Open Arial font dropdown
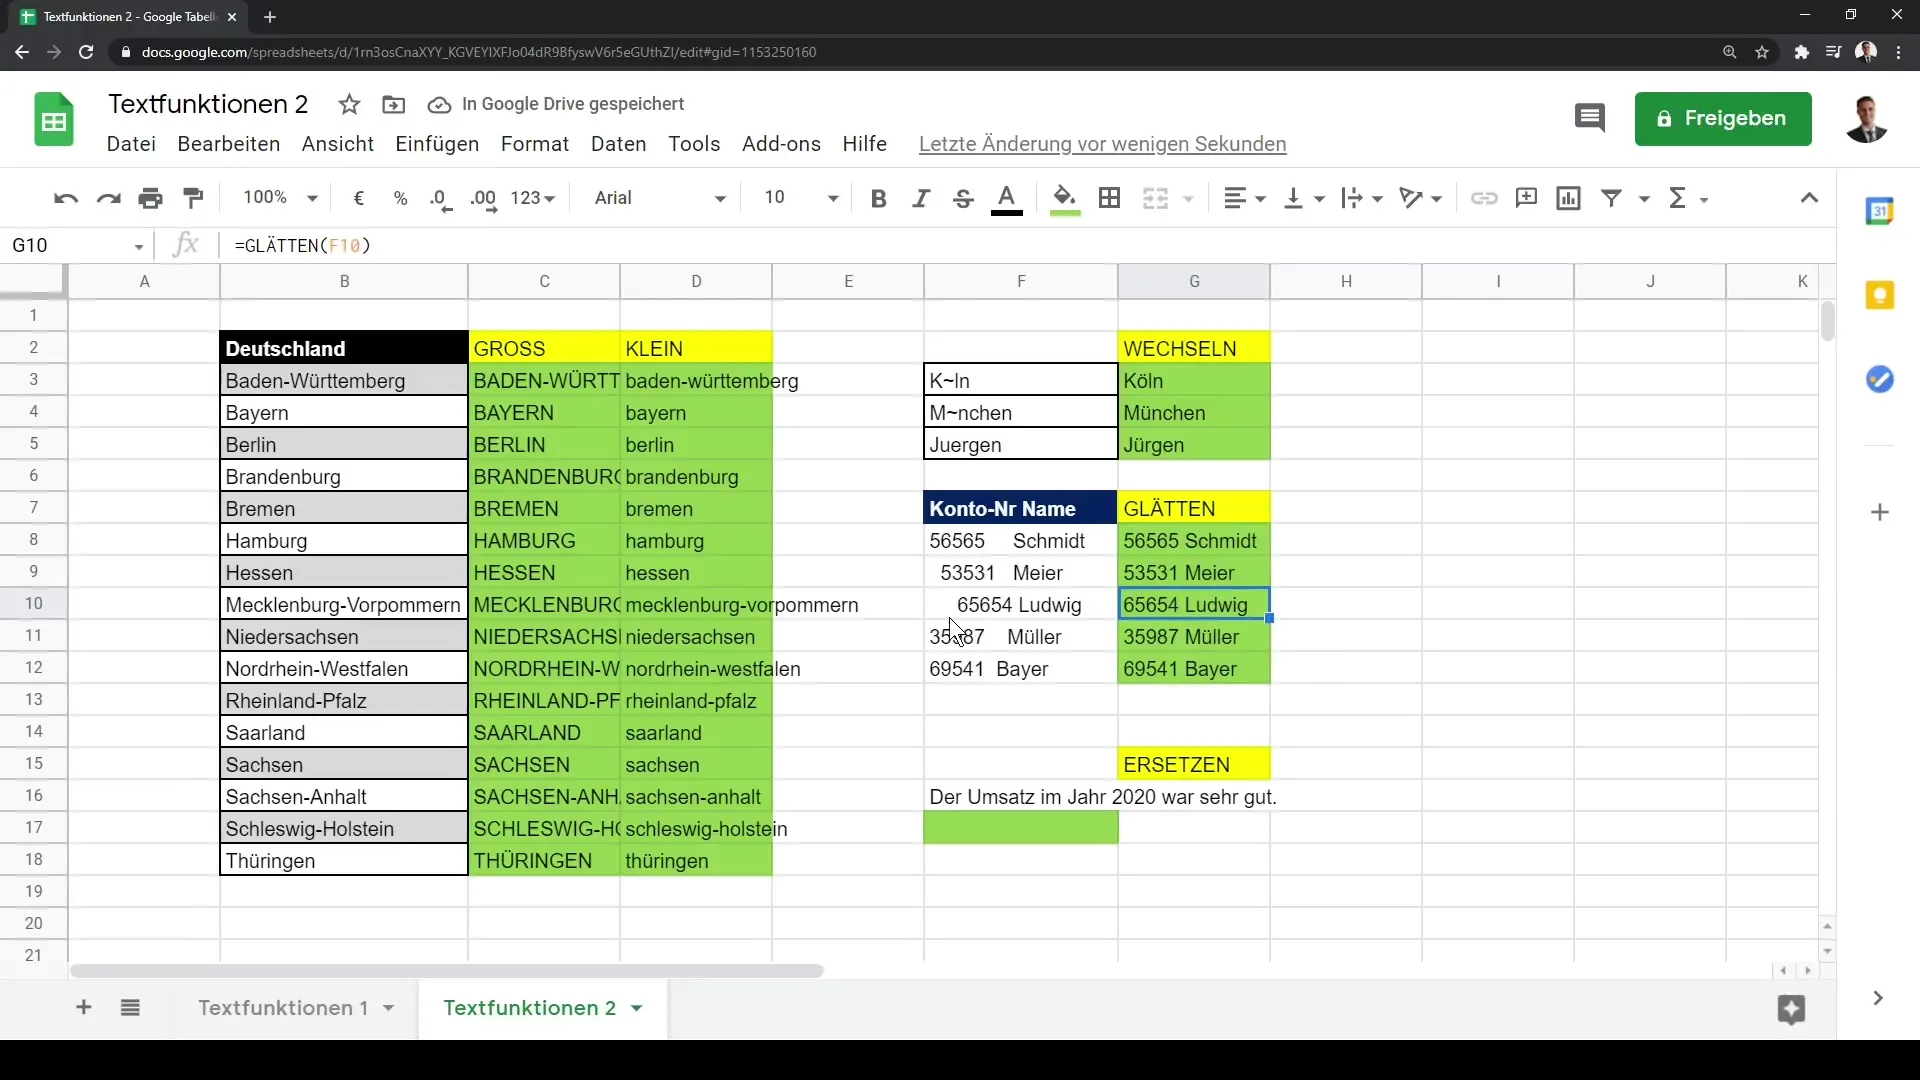1920x1080 pixels. pyautogui.click(x=660, y=198)
